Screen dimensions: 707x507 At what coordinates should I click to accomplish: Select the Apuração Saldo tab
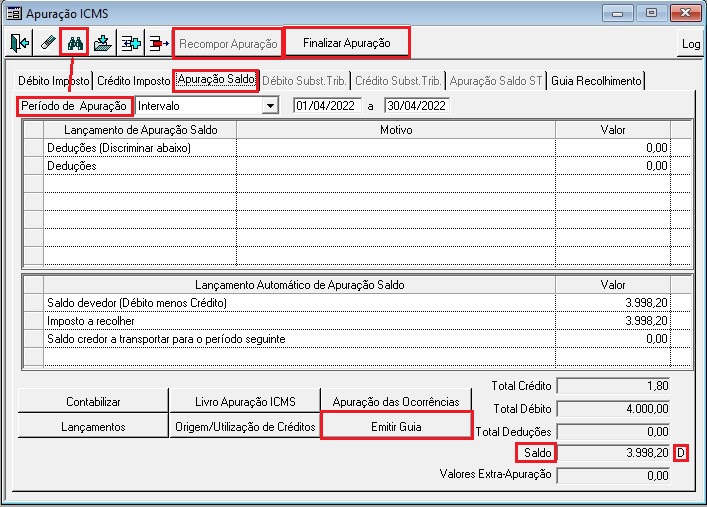tap(216, 79)
